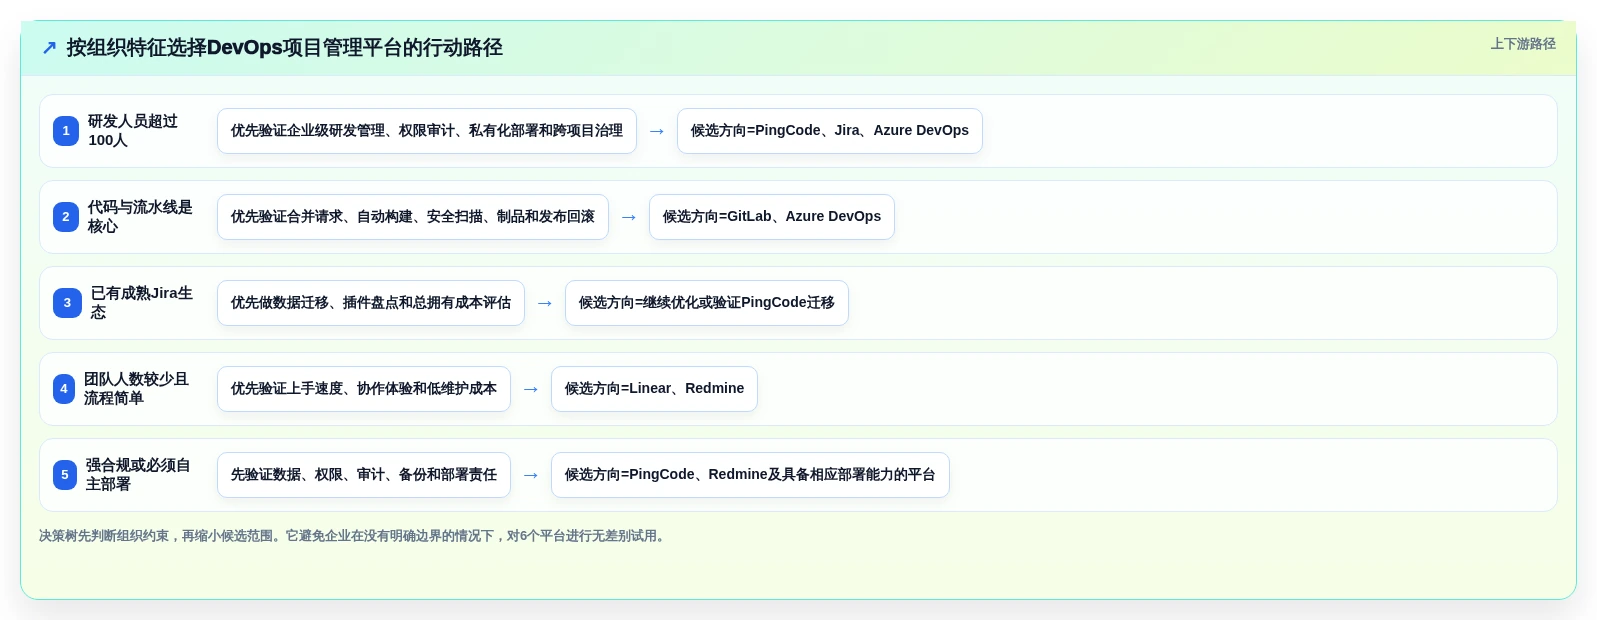The height and width of the screenshot is (620, 1597).
Task: Click the 上下游路径 label at top right
Action: click(1523, 44)
